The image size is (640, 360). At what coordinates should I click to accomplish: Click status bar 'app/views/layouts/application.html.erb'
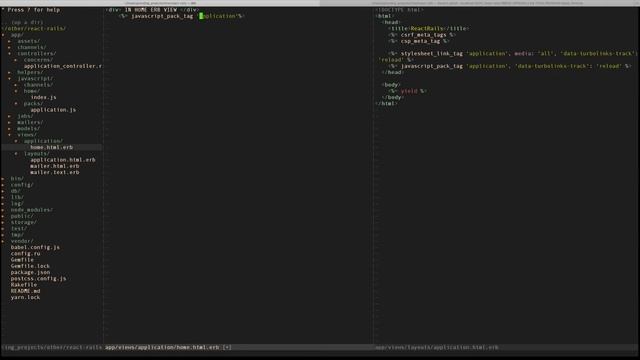[437, 347]
